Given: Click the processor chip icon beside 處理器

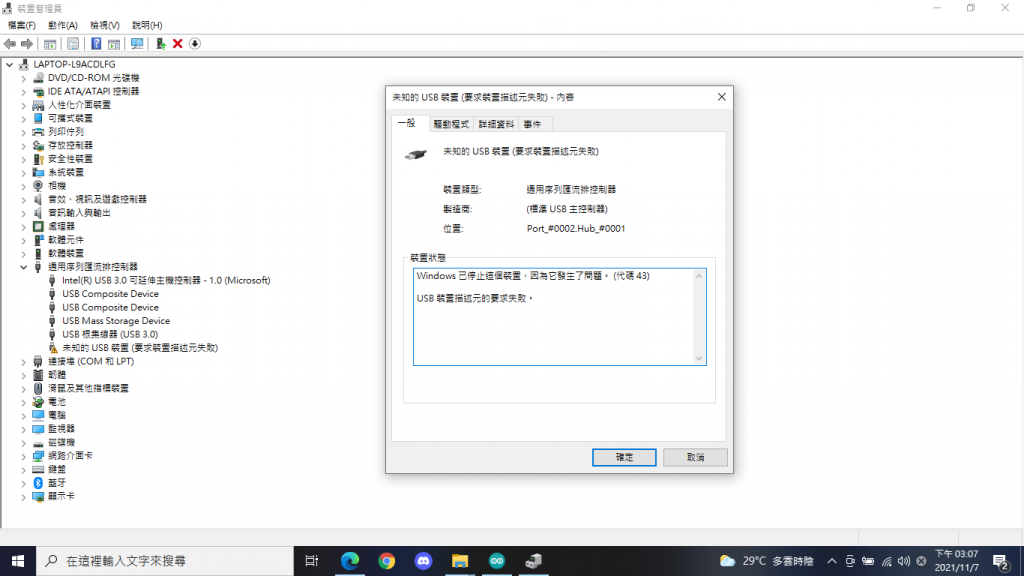Looking at the screenshot, I should (x=38, y=226).
